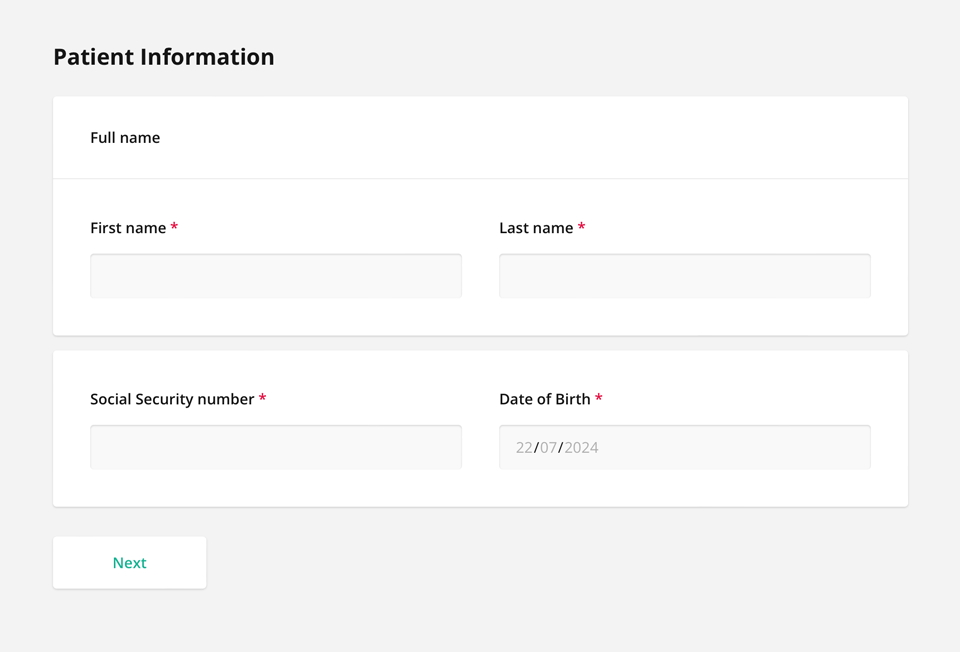Click the 'First name' field label
Screen dimensions: 960x652
(128, 228)
